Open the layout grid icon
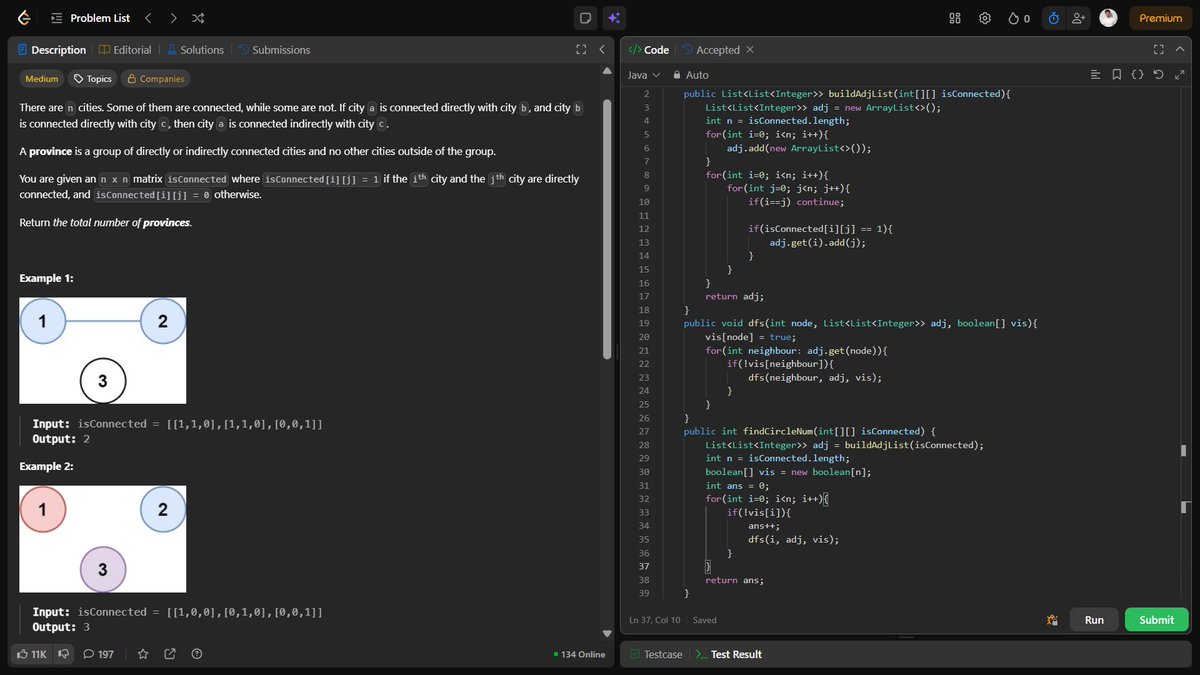The height and width of the screenshot is (675, 1200). click(955, 18)
